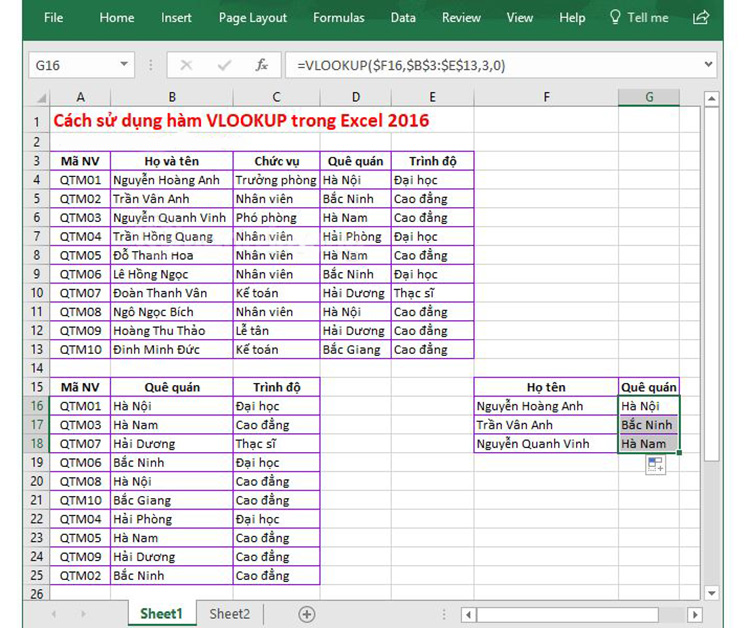Viewport: 750px width, 628px height.
Task: Select column D header
Action: pos(355,98)
